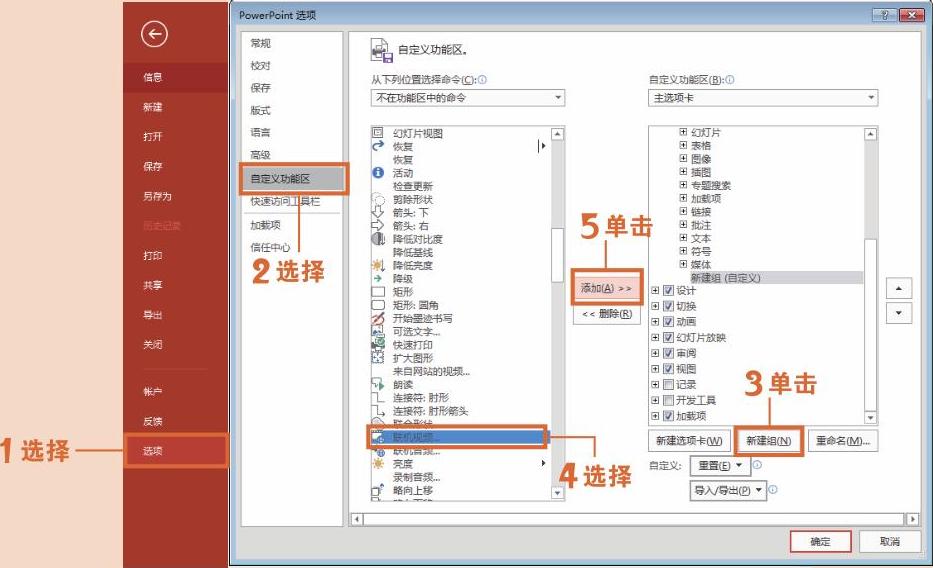
Task: Click the green arrow icon for 降级
Action: pyautogui.click(x=378, y=278)
